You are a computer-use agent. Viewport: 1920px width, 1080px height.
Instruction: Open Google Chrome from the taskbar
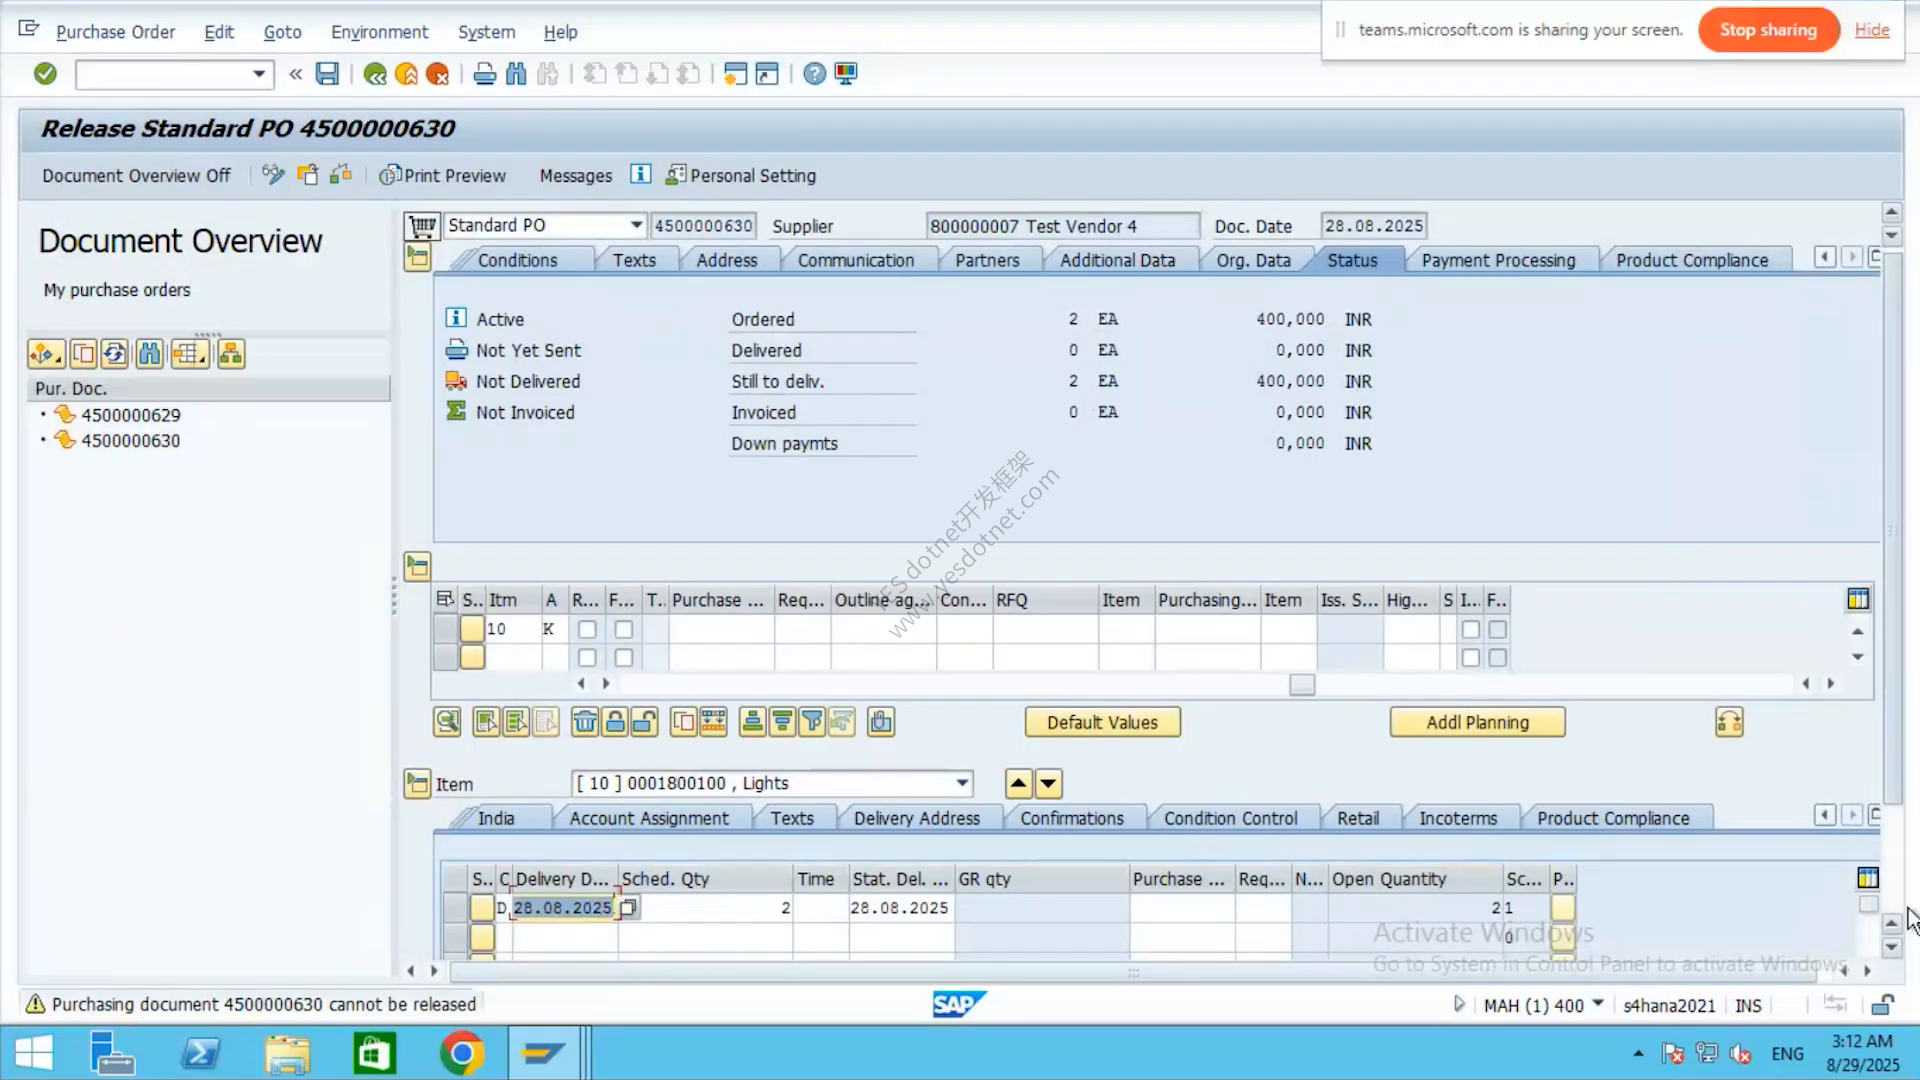(461, 1053)
